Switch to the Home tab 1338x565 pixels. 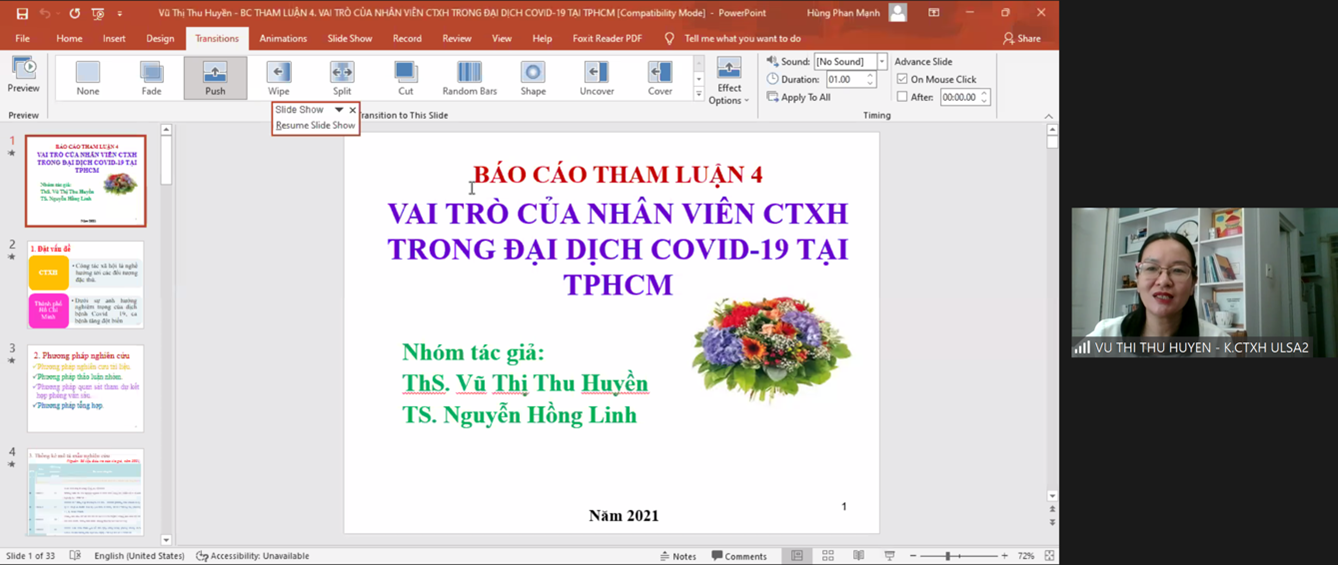click(x=69, y=39)
